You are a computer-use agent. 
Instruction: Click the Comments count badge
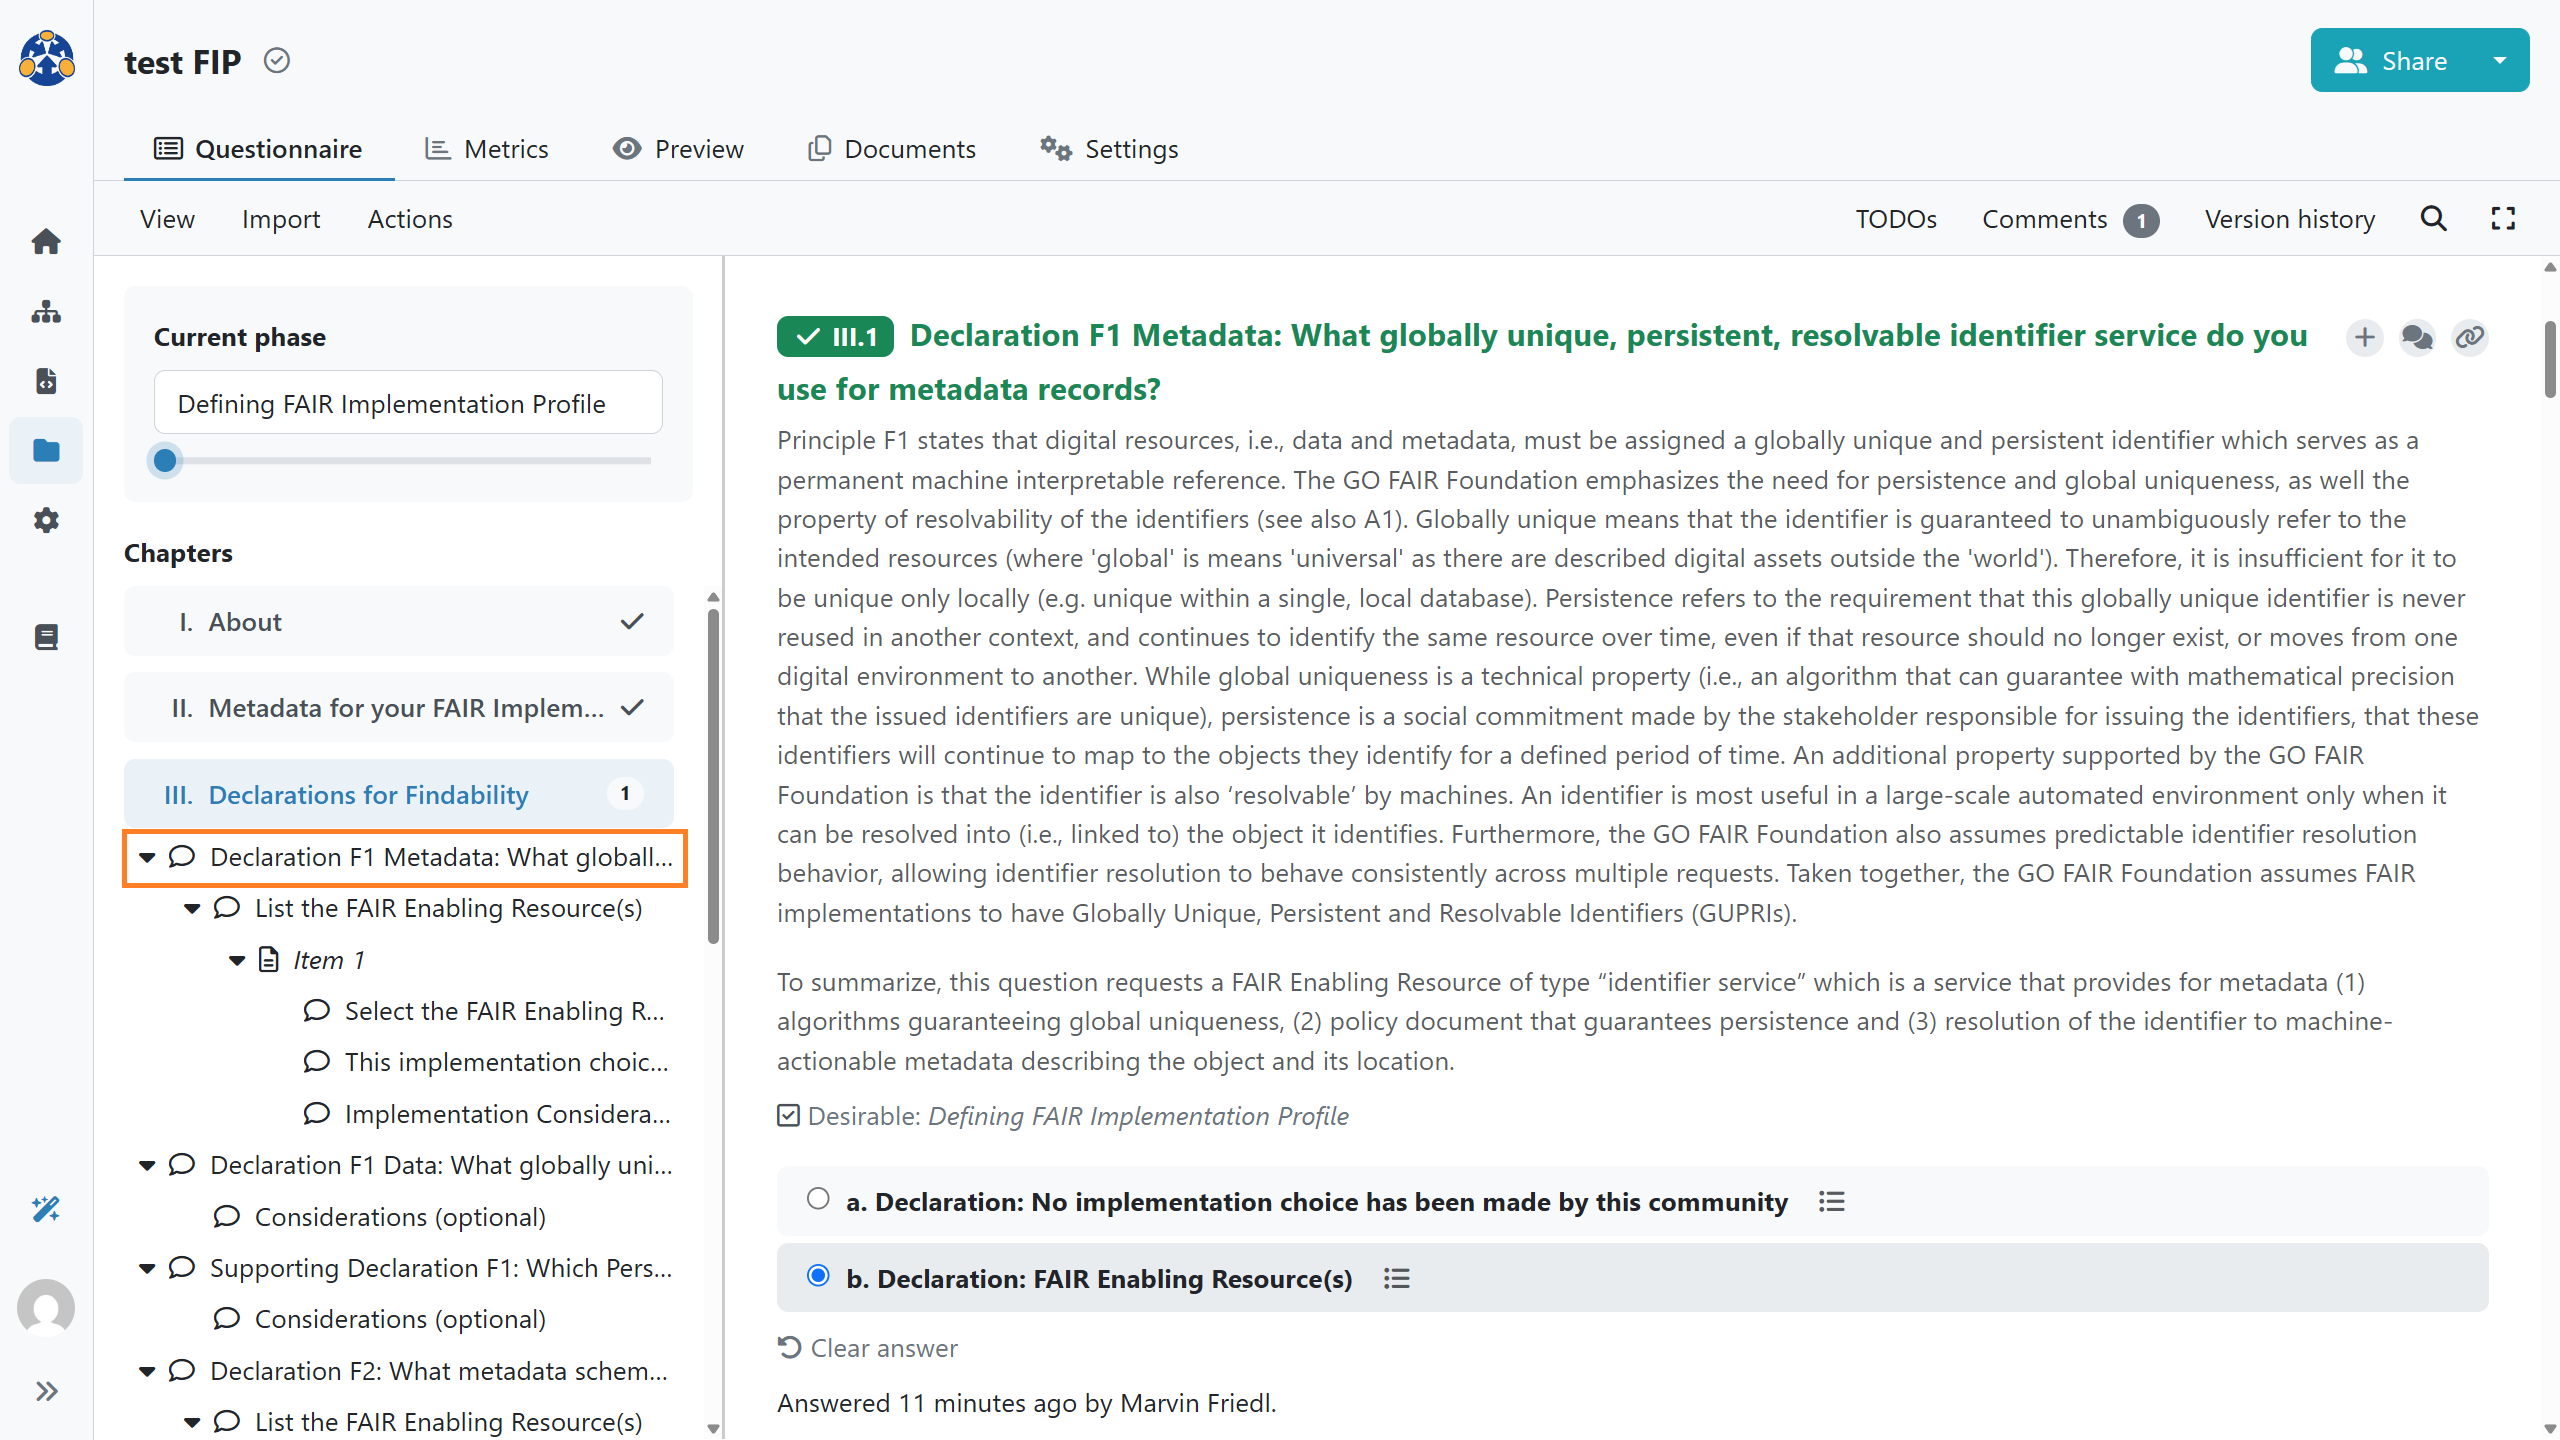point(2141,220)
